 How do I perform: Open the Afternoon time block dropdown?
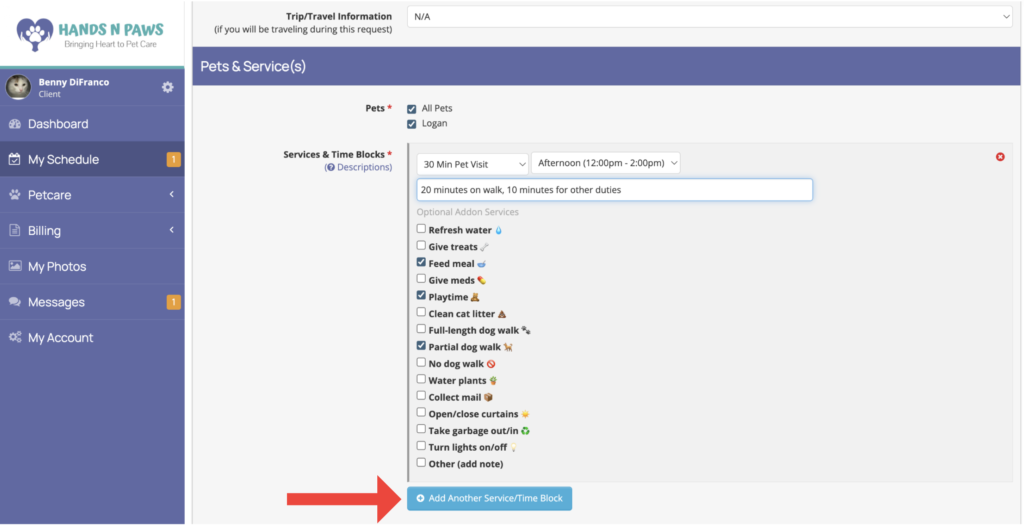click(x=605, y=163)
